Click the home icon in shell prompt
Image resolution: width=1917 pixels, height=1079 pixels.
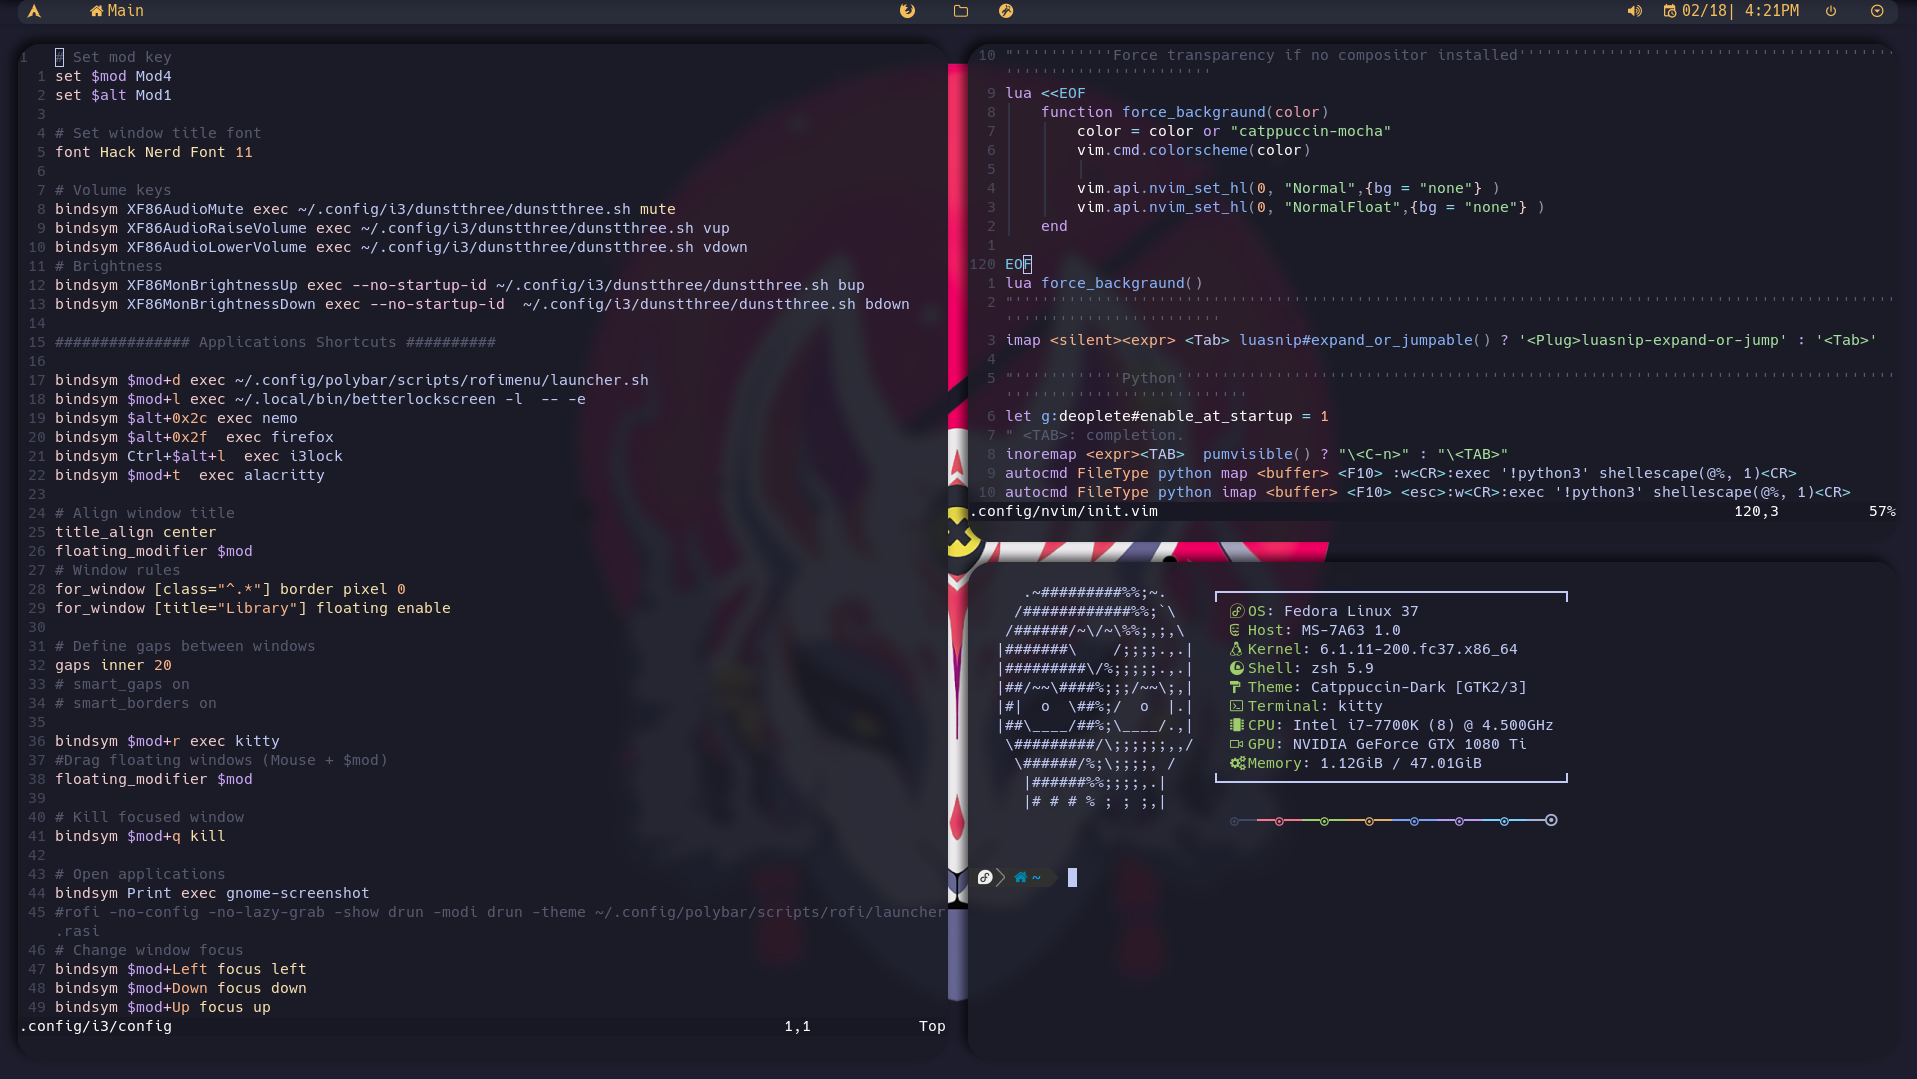tap(1020, 877)
